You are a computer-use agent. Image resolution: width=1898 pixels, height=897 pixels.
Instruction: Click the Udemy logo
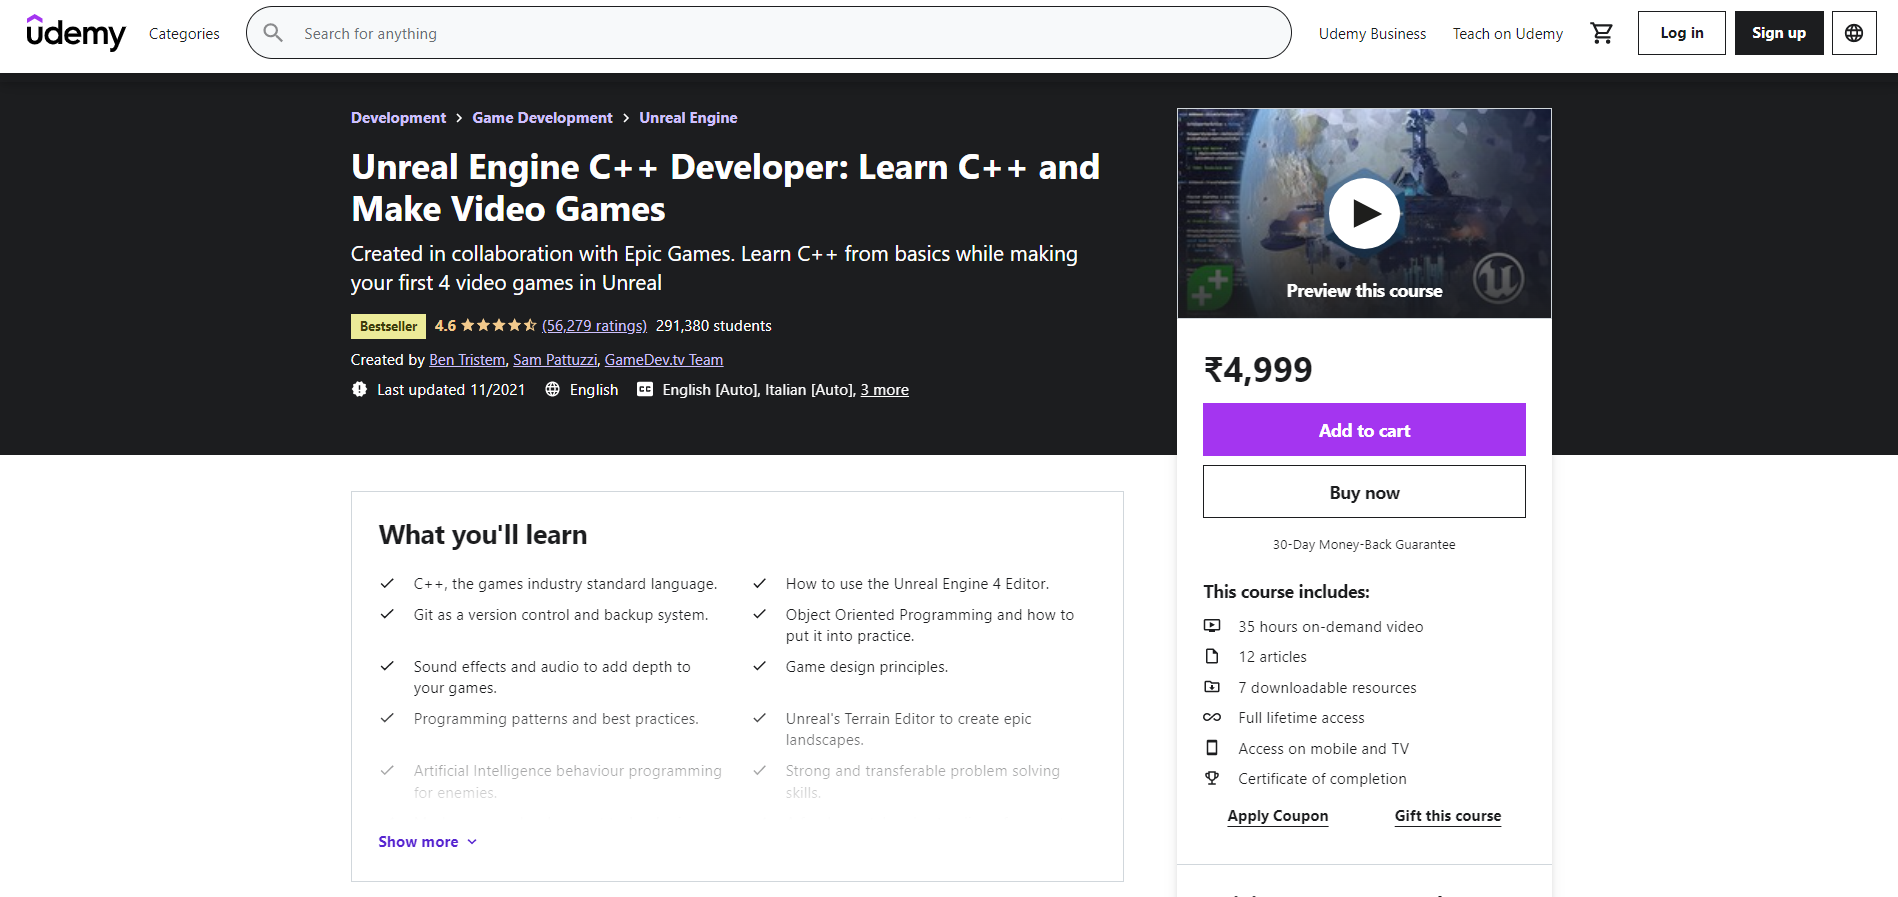(x=76, y=33)
